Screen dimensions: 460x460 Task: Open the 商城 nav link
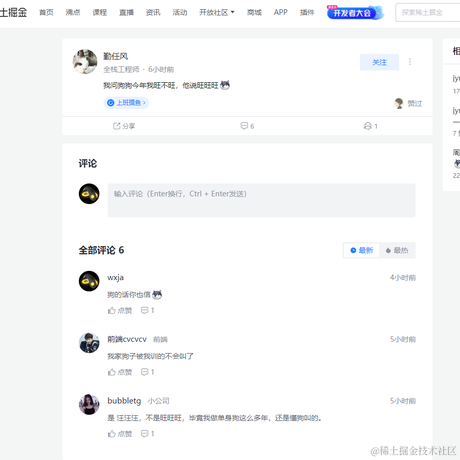coord(254,13)
